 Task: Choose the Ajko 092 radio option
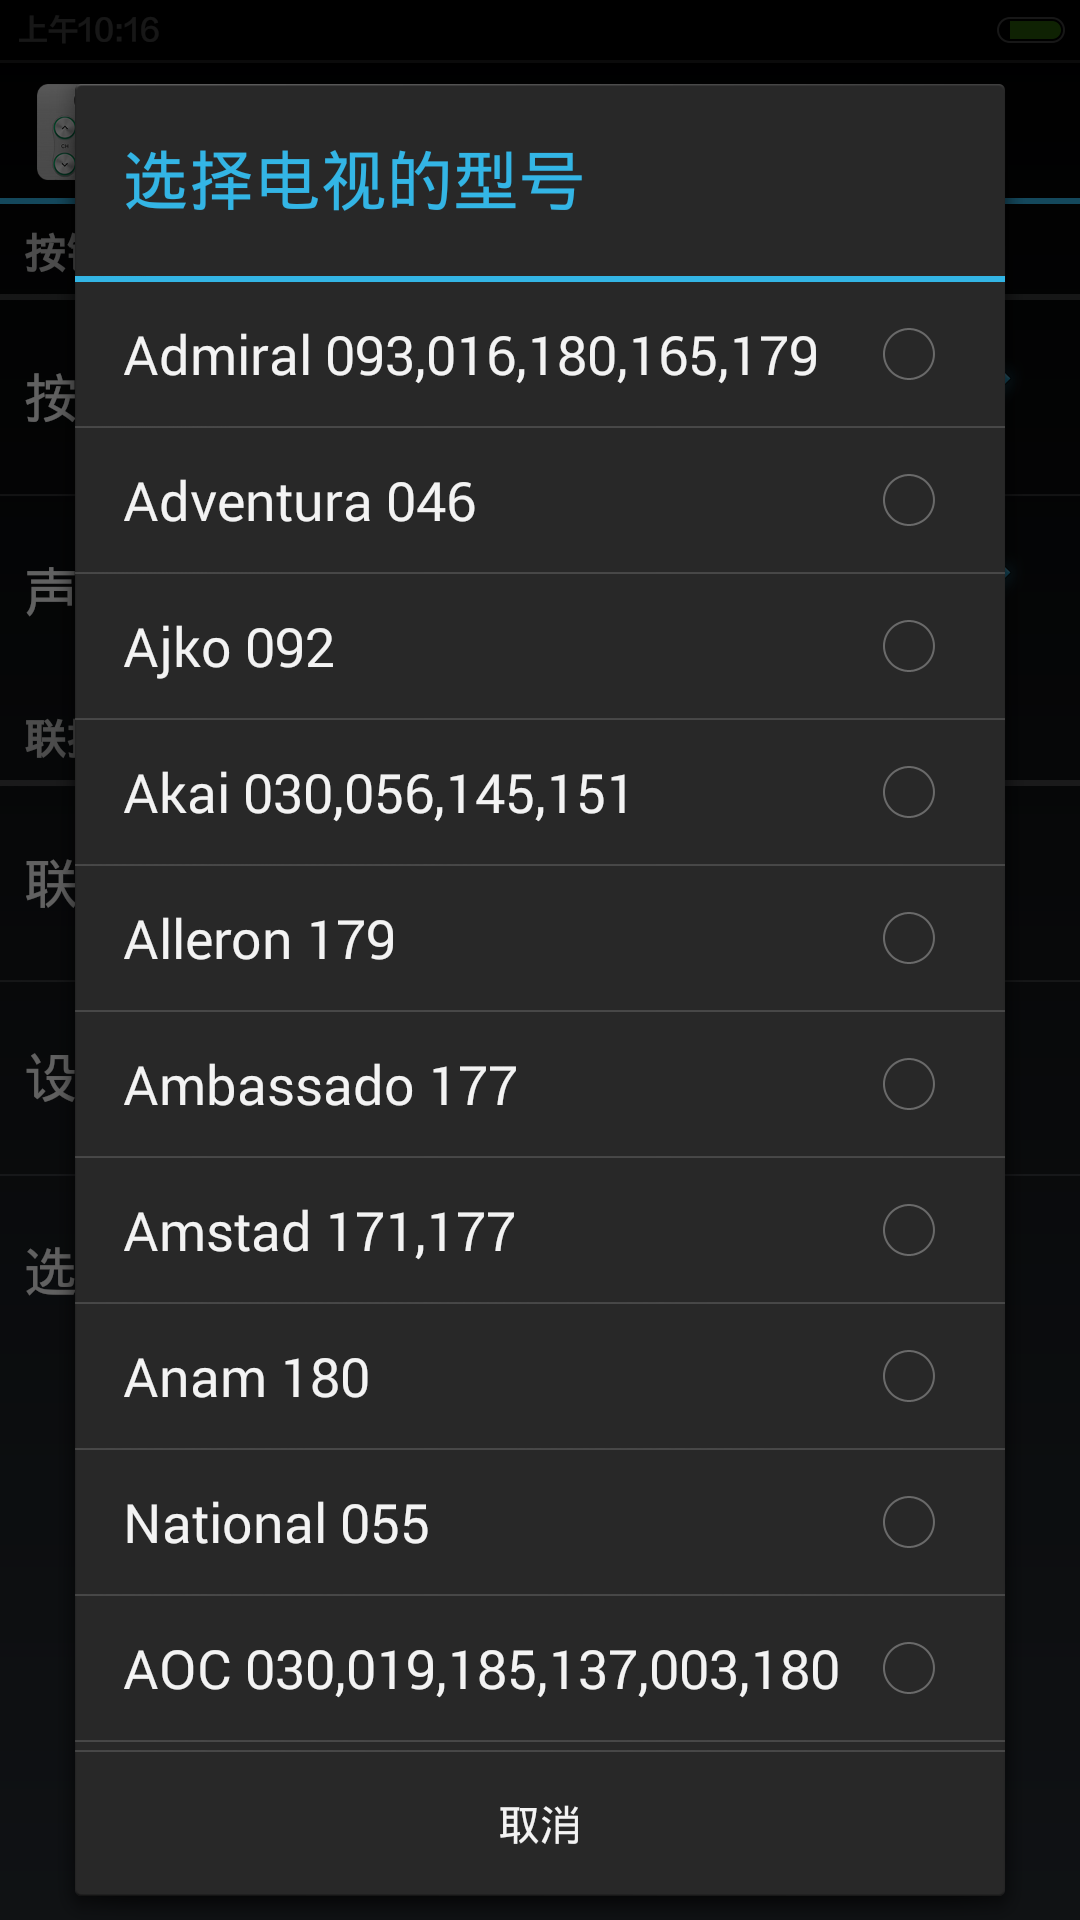point(908,646)
